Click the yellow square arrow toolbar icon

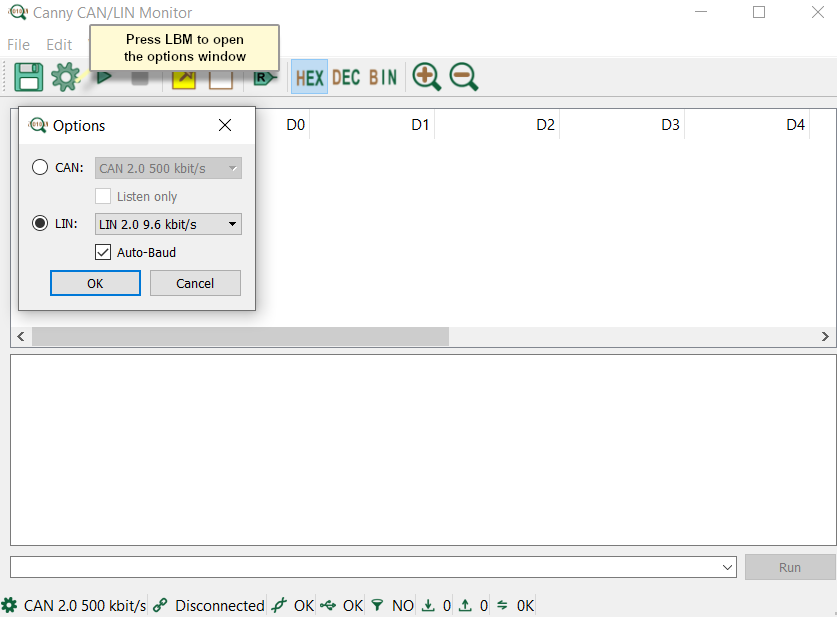pyautogui.click(x=184, y=80)
